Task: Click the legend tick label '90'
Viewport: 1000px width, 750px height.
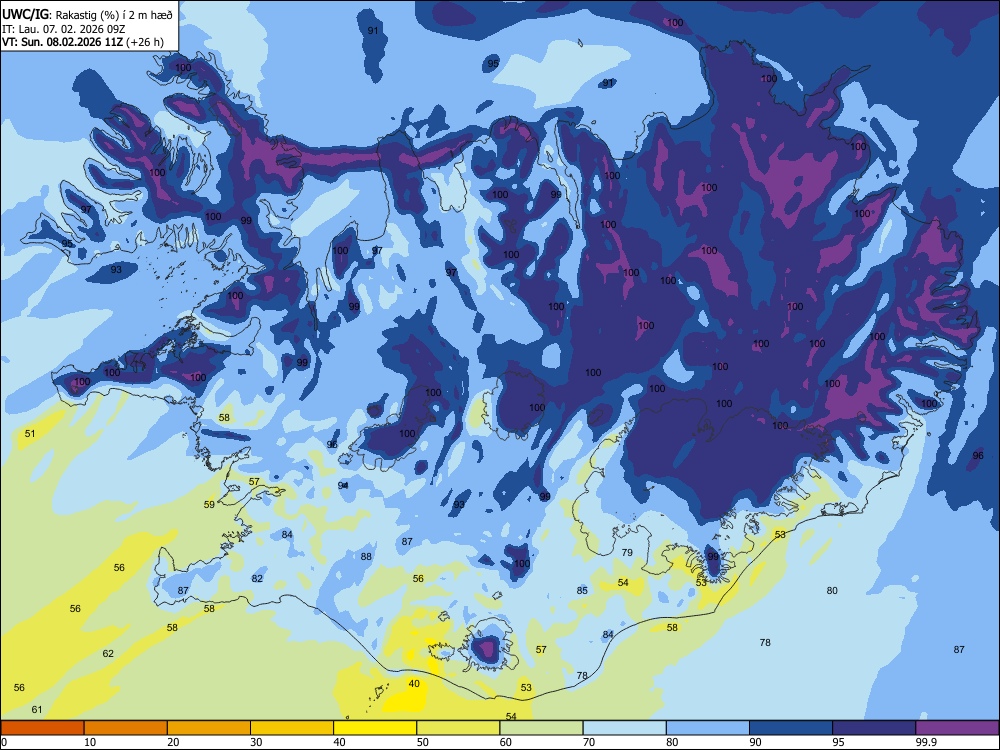Action: 755,742
